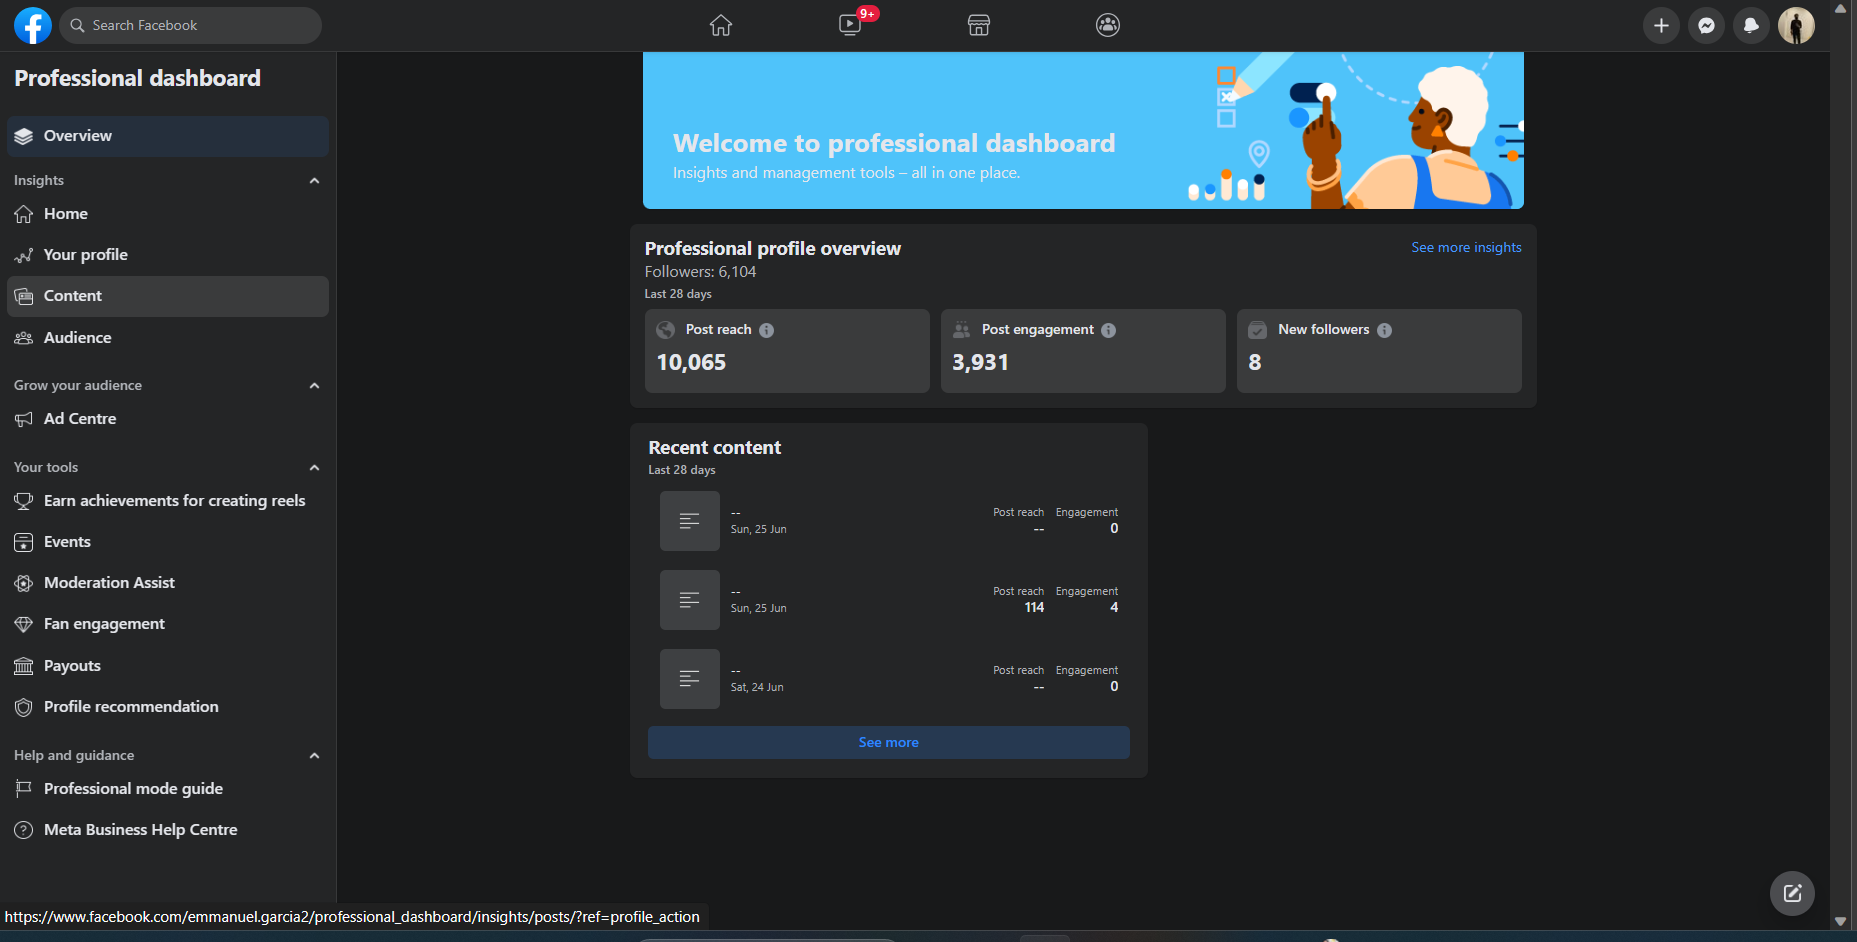This screenshot has width=1857, height=942.
Task: Collapse the Insights section
Action: pyautogui.click(x=315, y=181)
